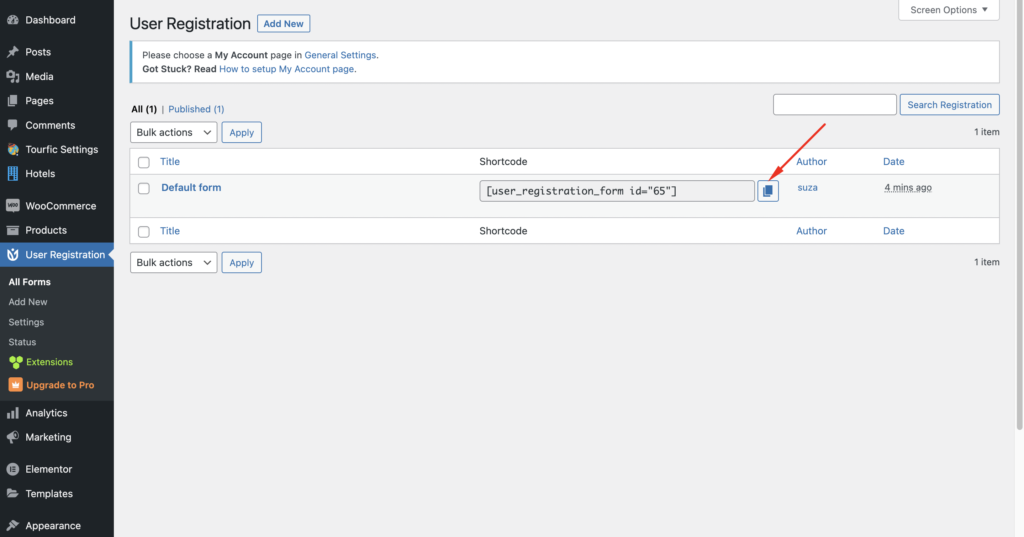Sort by Date in header row

pos(893,161)
